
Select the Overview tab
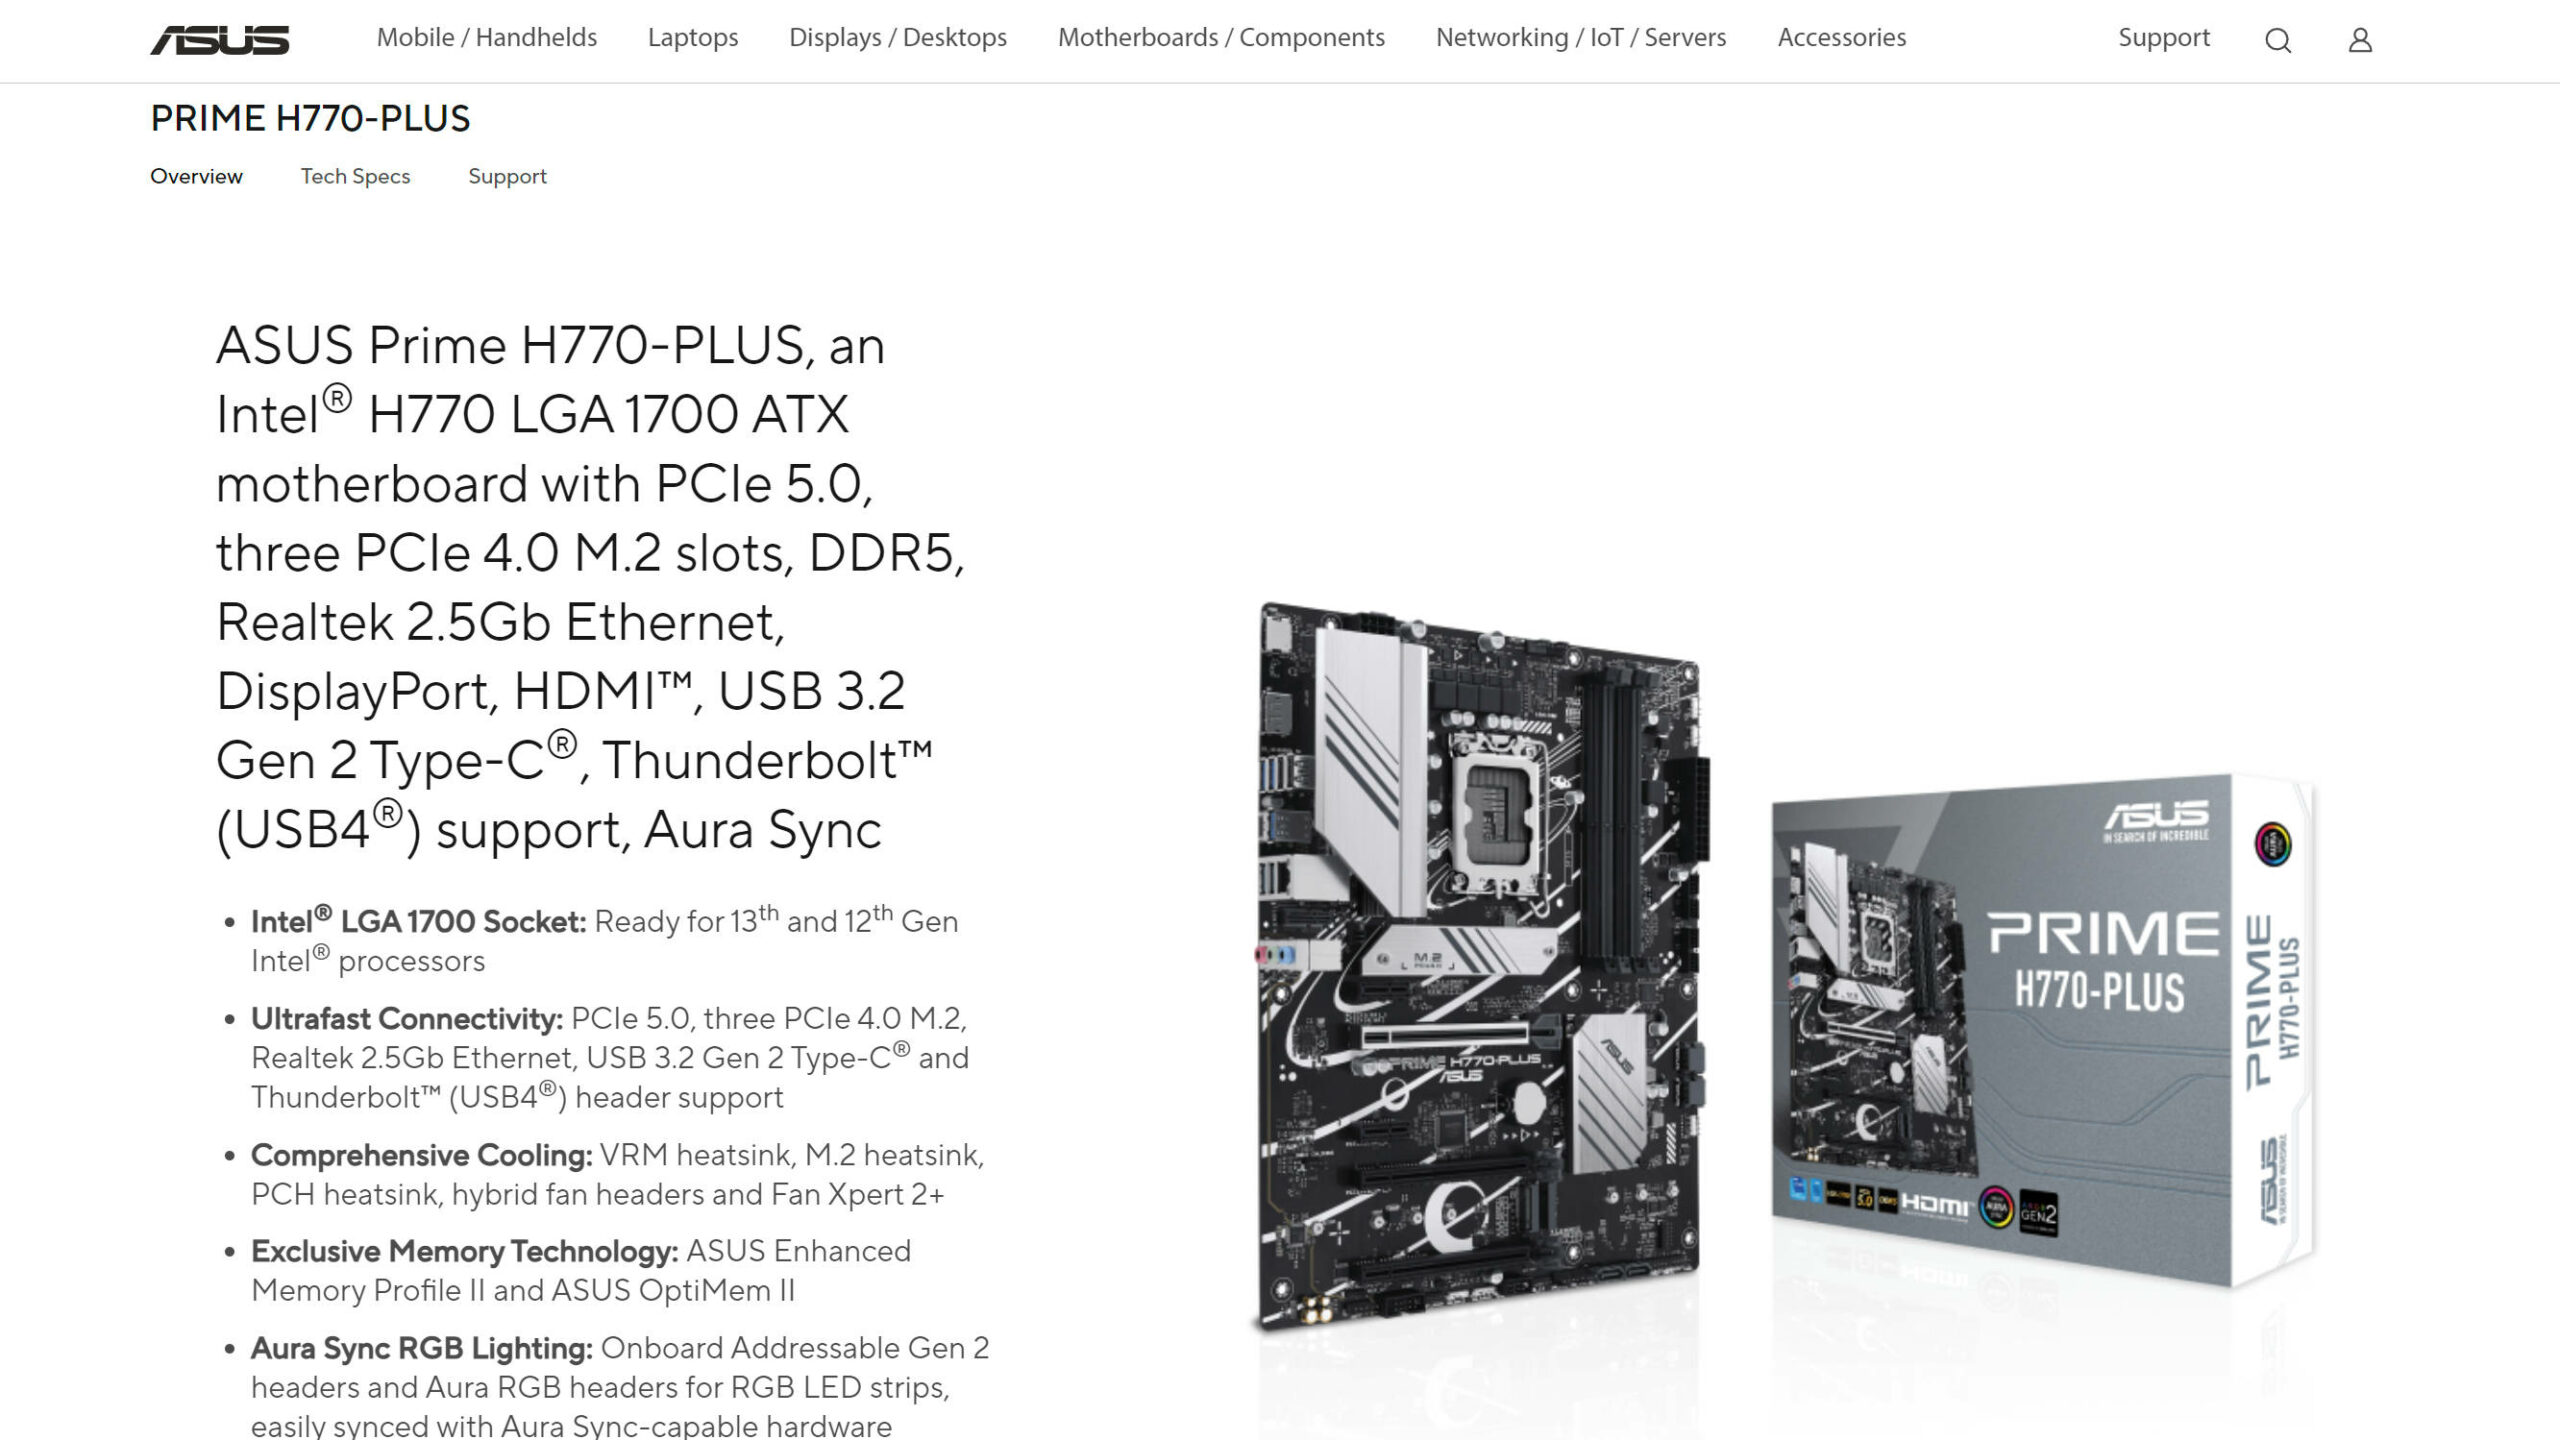tap(196, 176)
